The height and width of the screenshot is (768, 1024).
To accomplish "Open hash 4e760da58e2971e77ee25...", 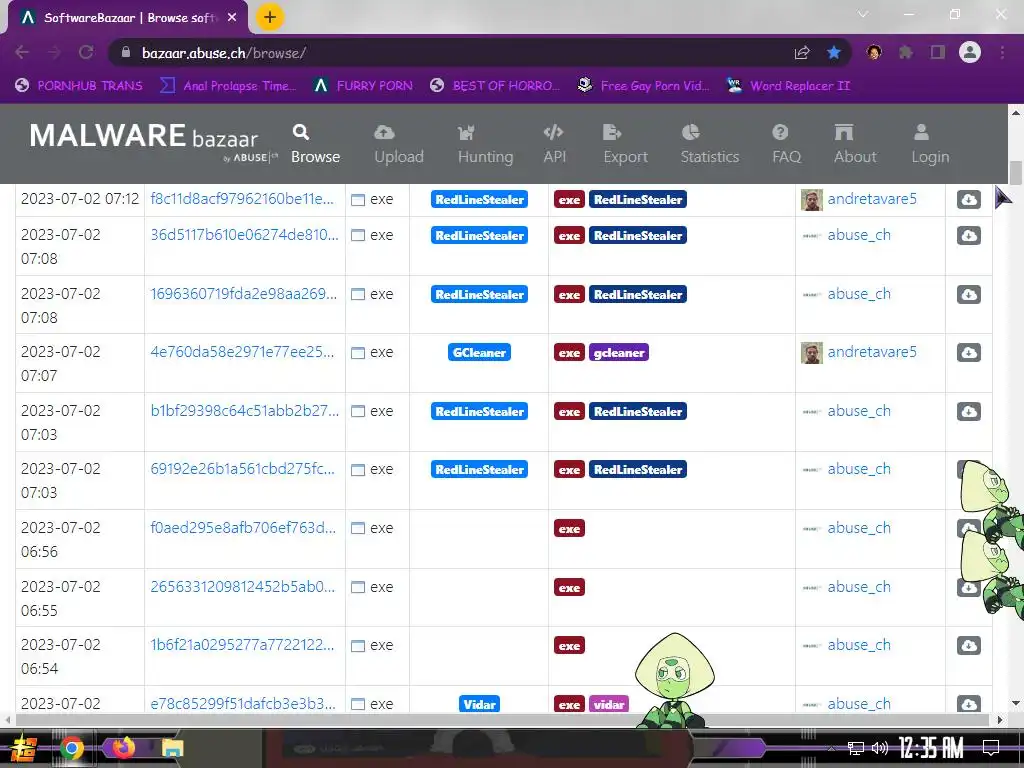I will point(242,352).
